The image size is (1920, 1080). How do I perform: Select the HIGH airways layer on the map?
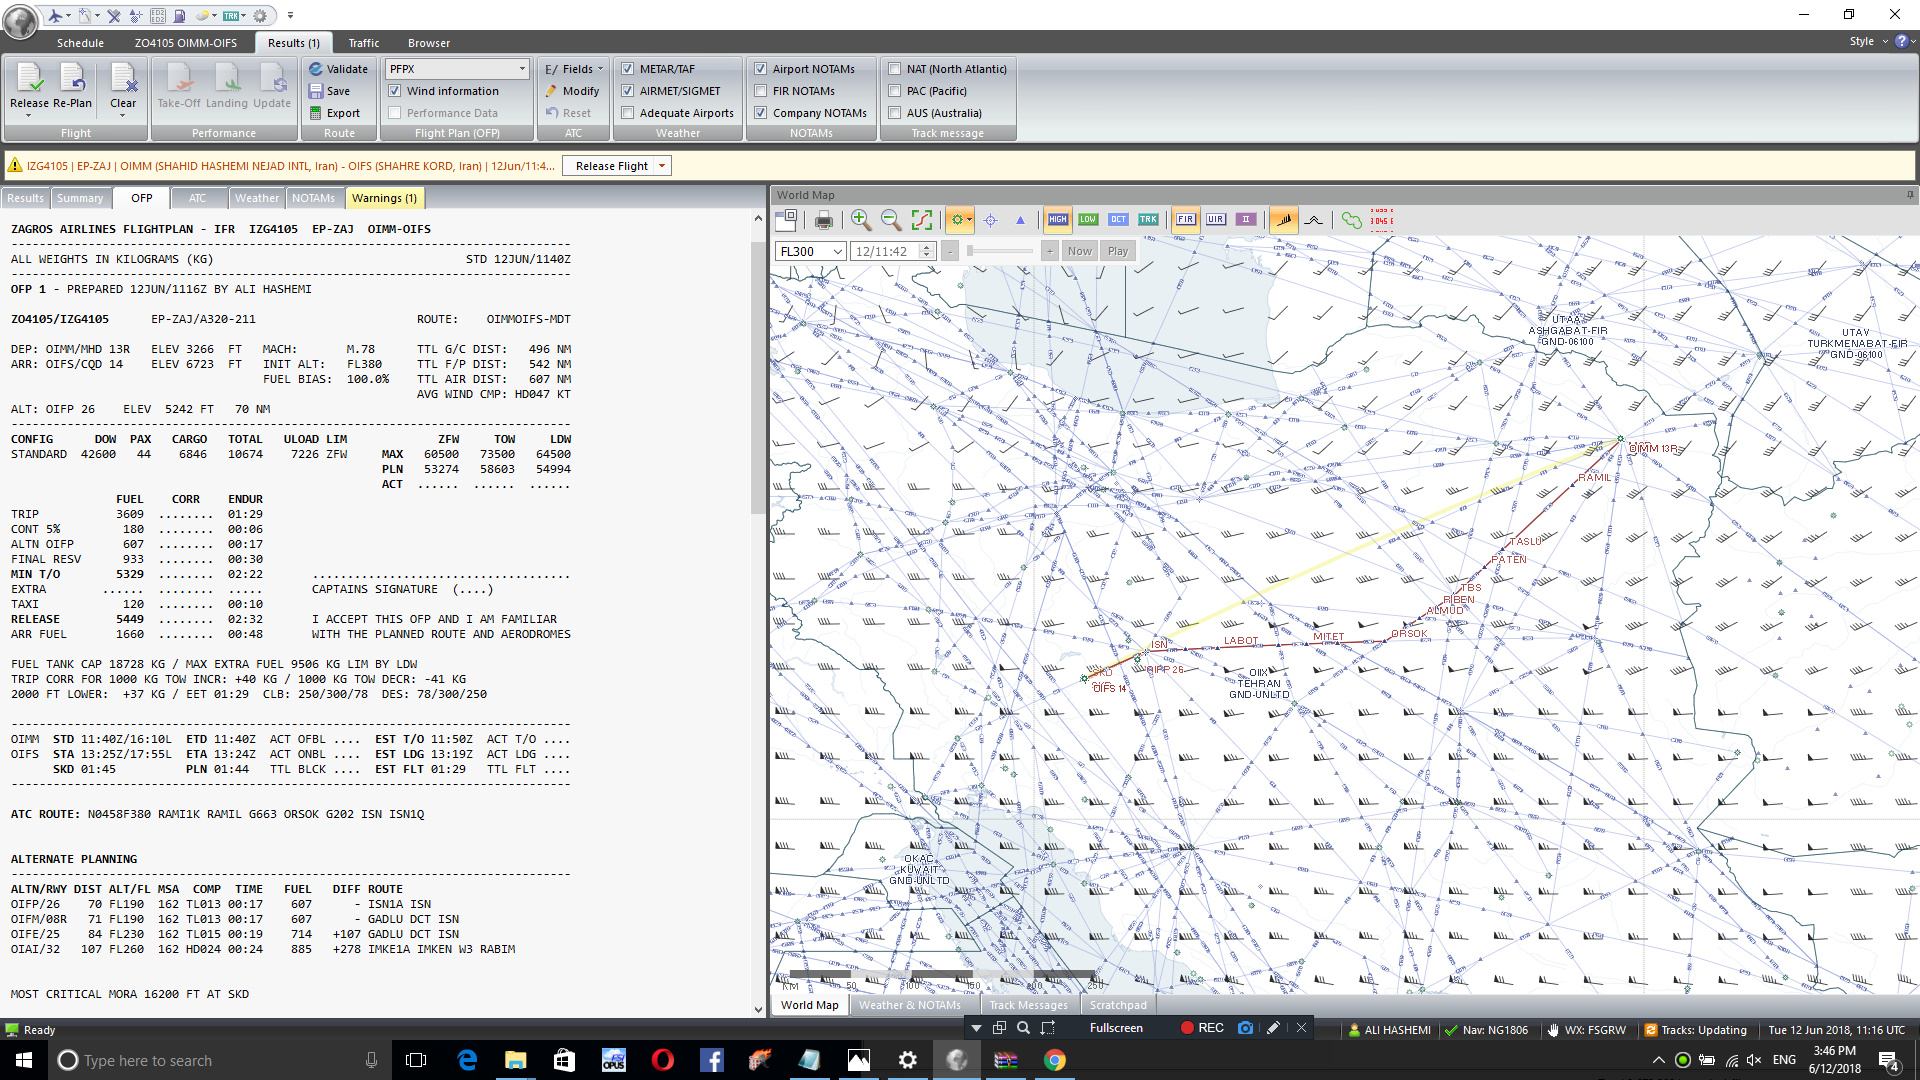(x=1057, y=219)
